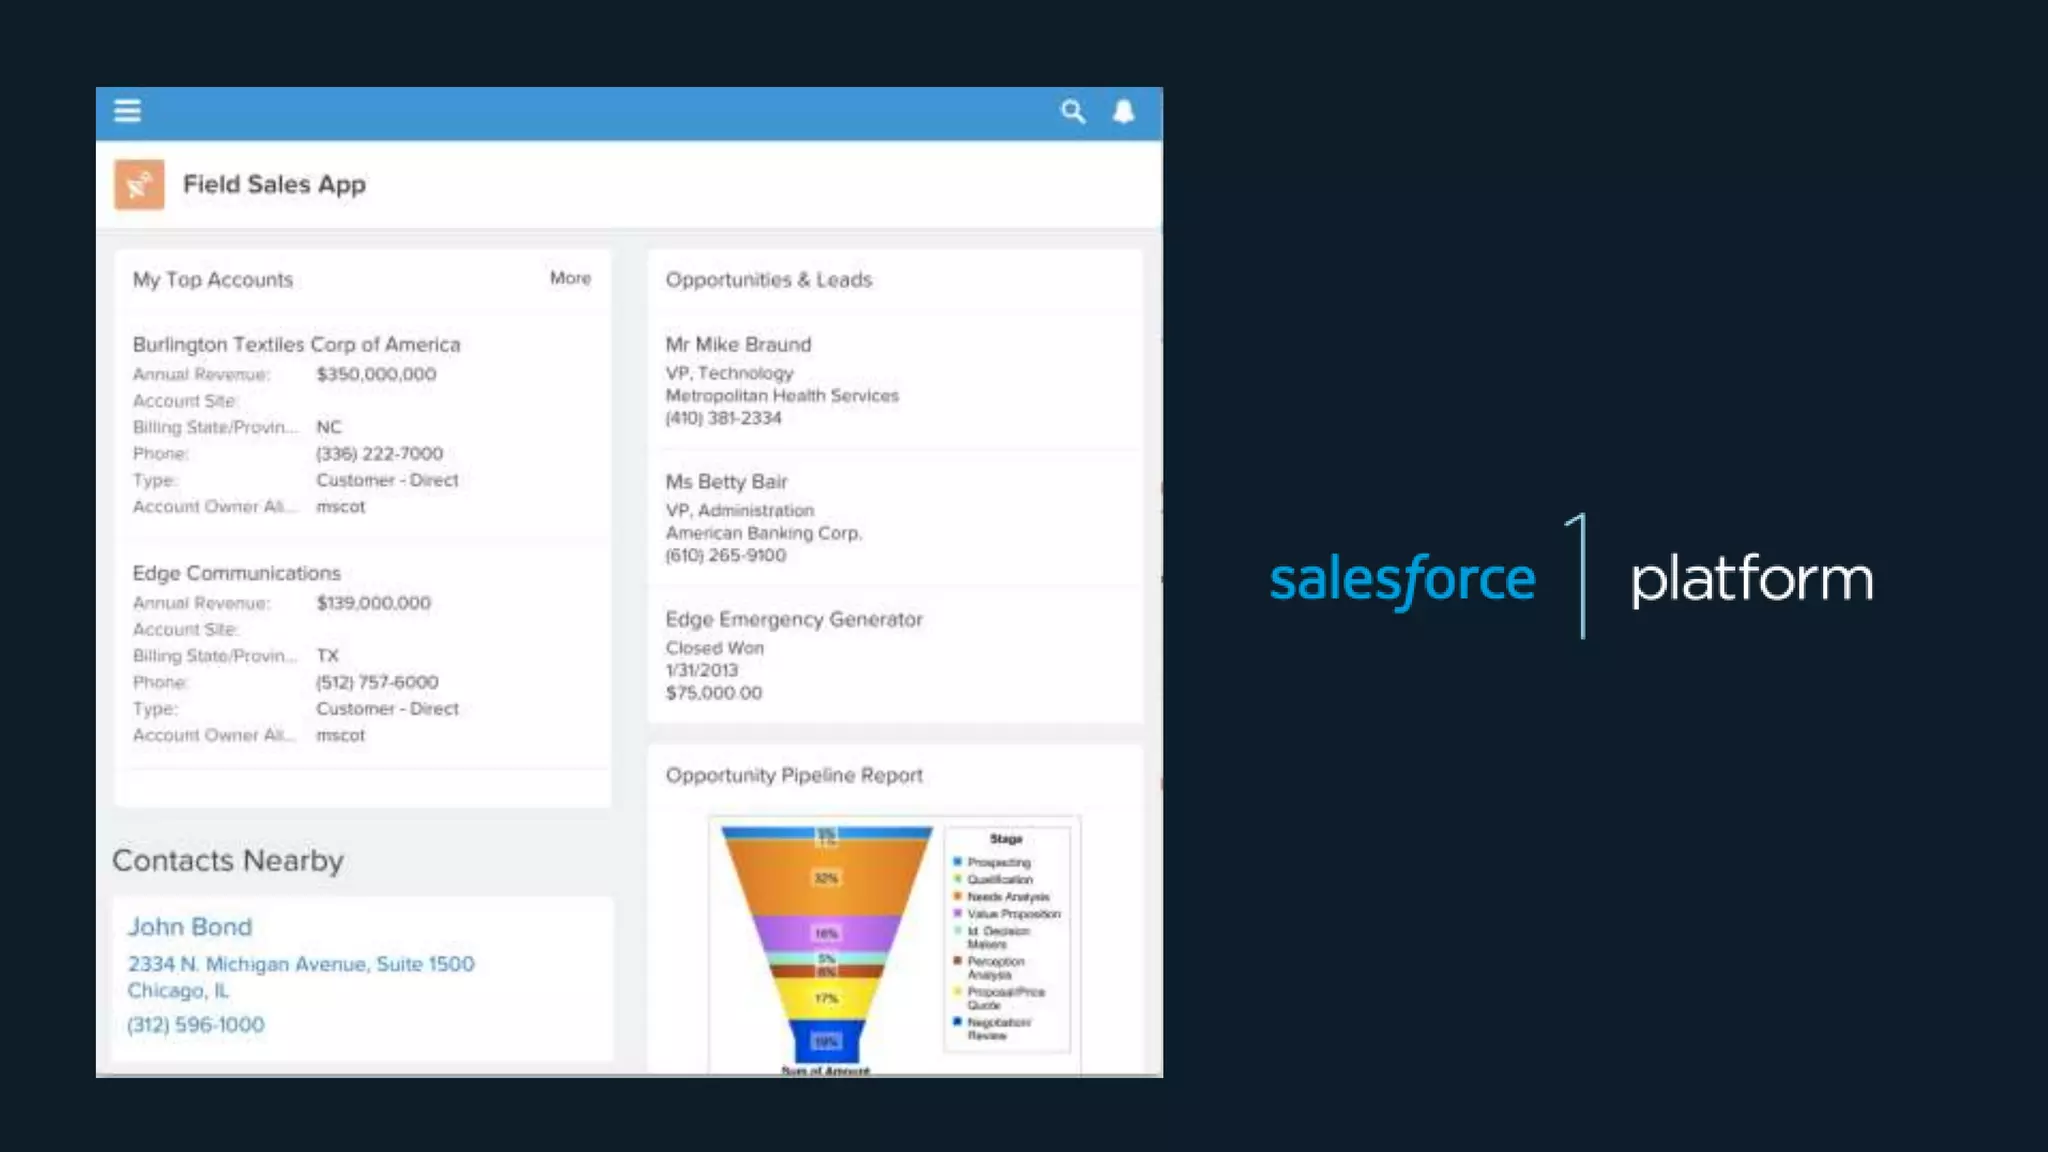Viewport: 2048px width, 1152px height.
Task: Open the Edge Communications account
Action: [236, 573]
